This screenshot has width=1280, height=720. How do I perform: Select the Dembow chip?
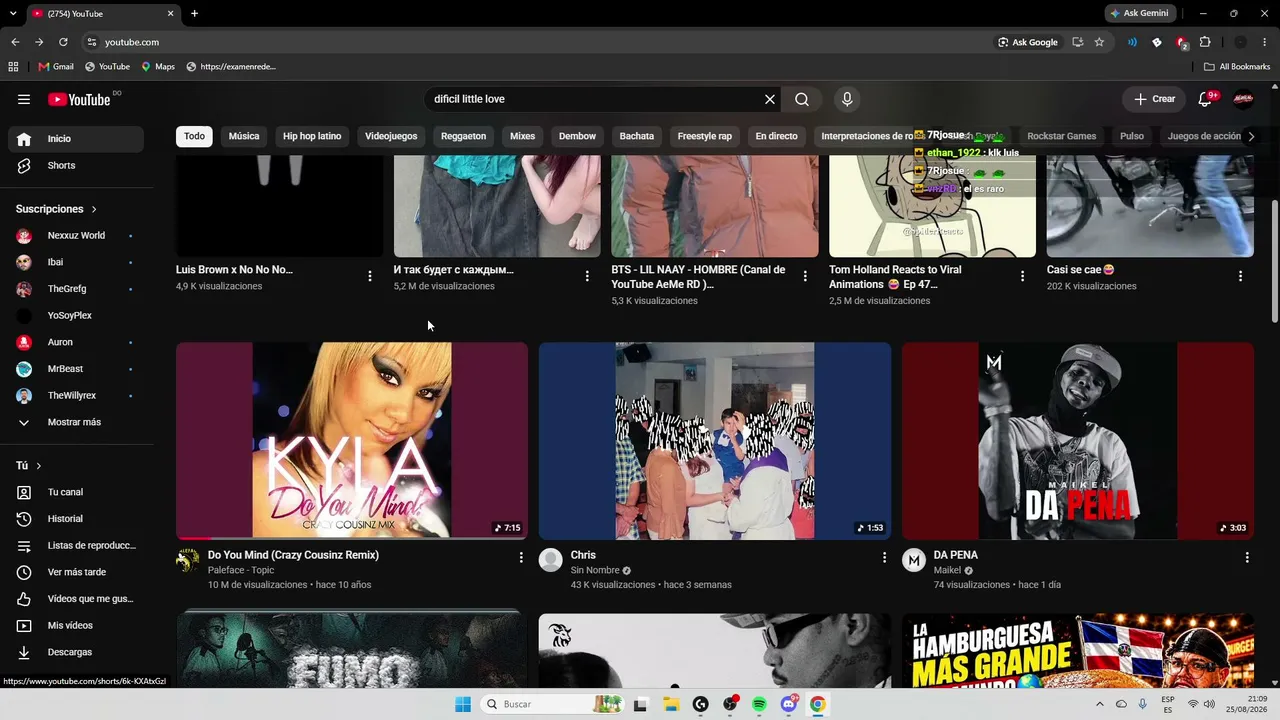(577, 136)
